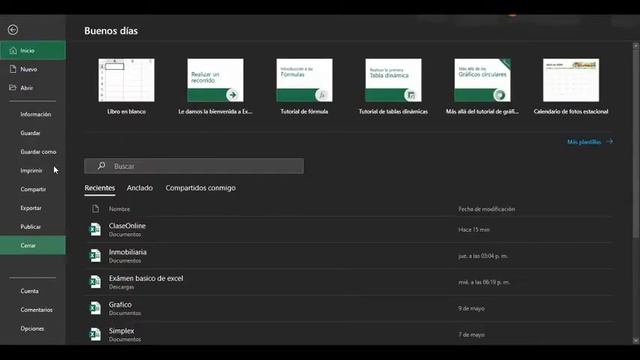Open the Tutorial de fórmula template
Image resolution: width=640 pixels, height=360 pixels.
tap(304, 80)
